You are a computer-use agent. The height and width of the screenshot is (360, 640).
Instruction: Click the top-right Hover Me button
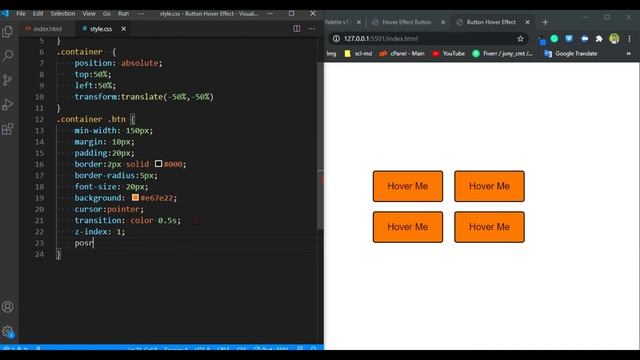489,186
